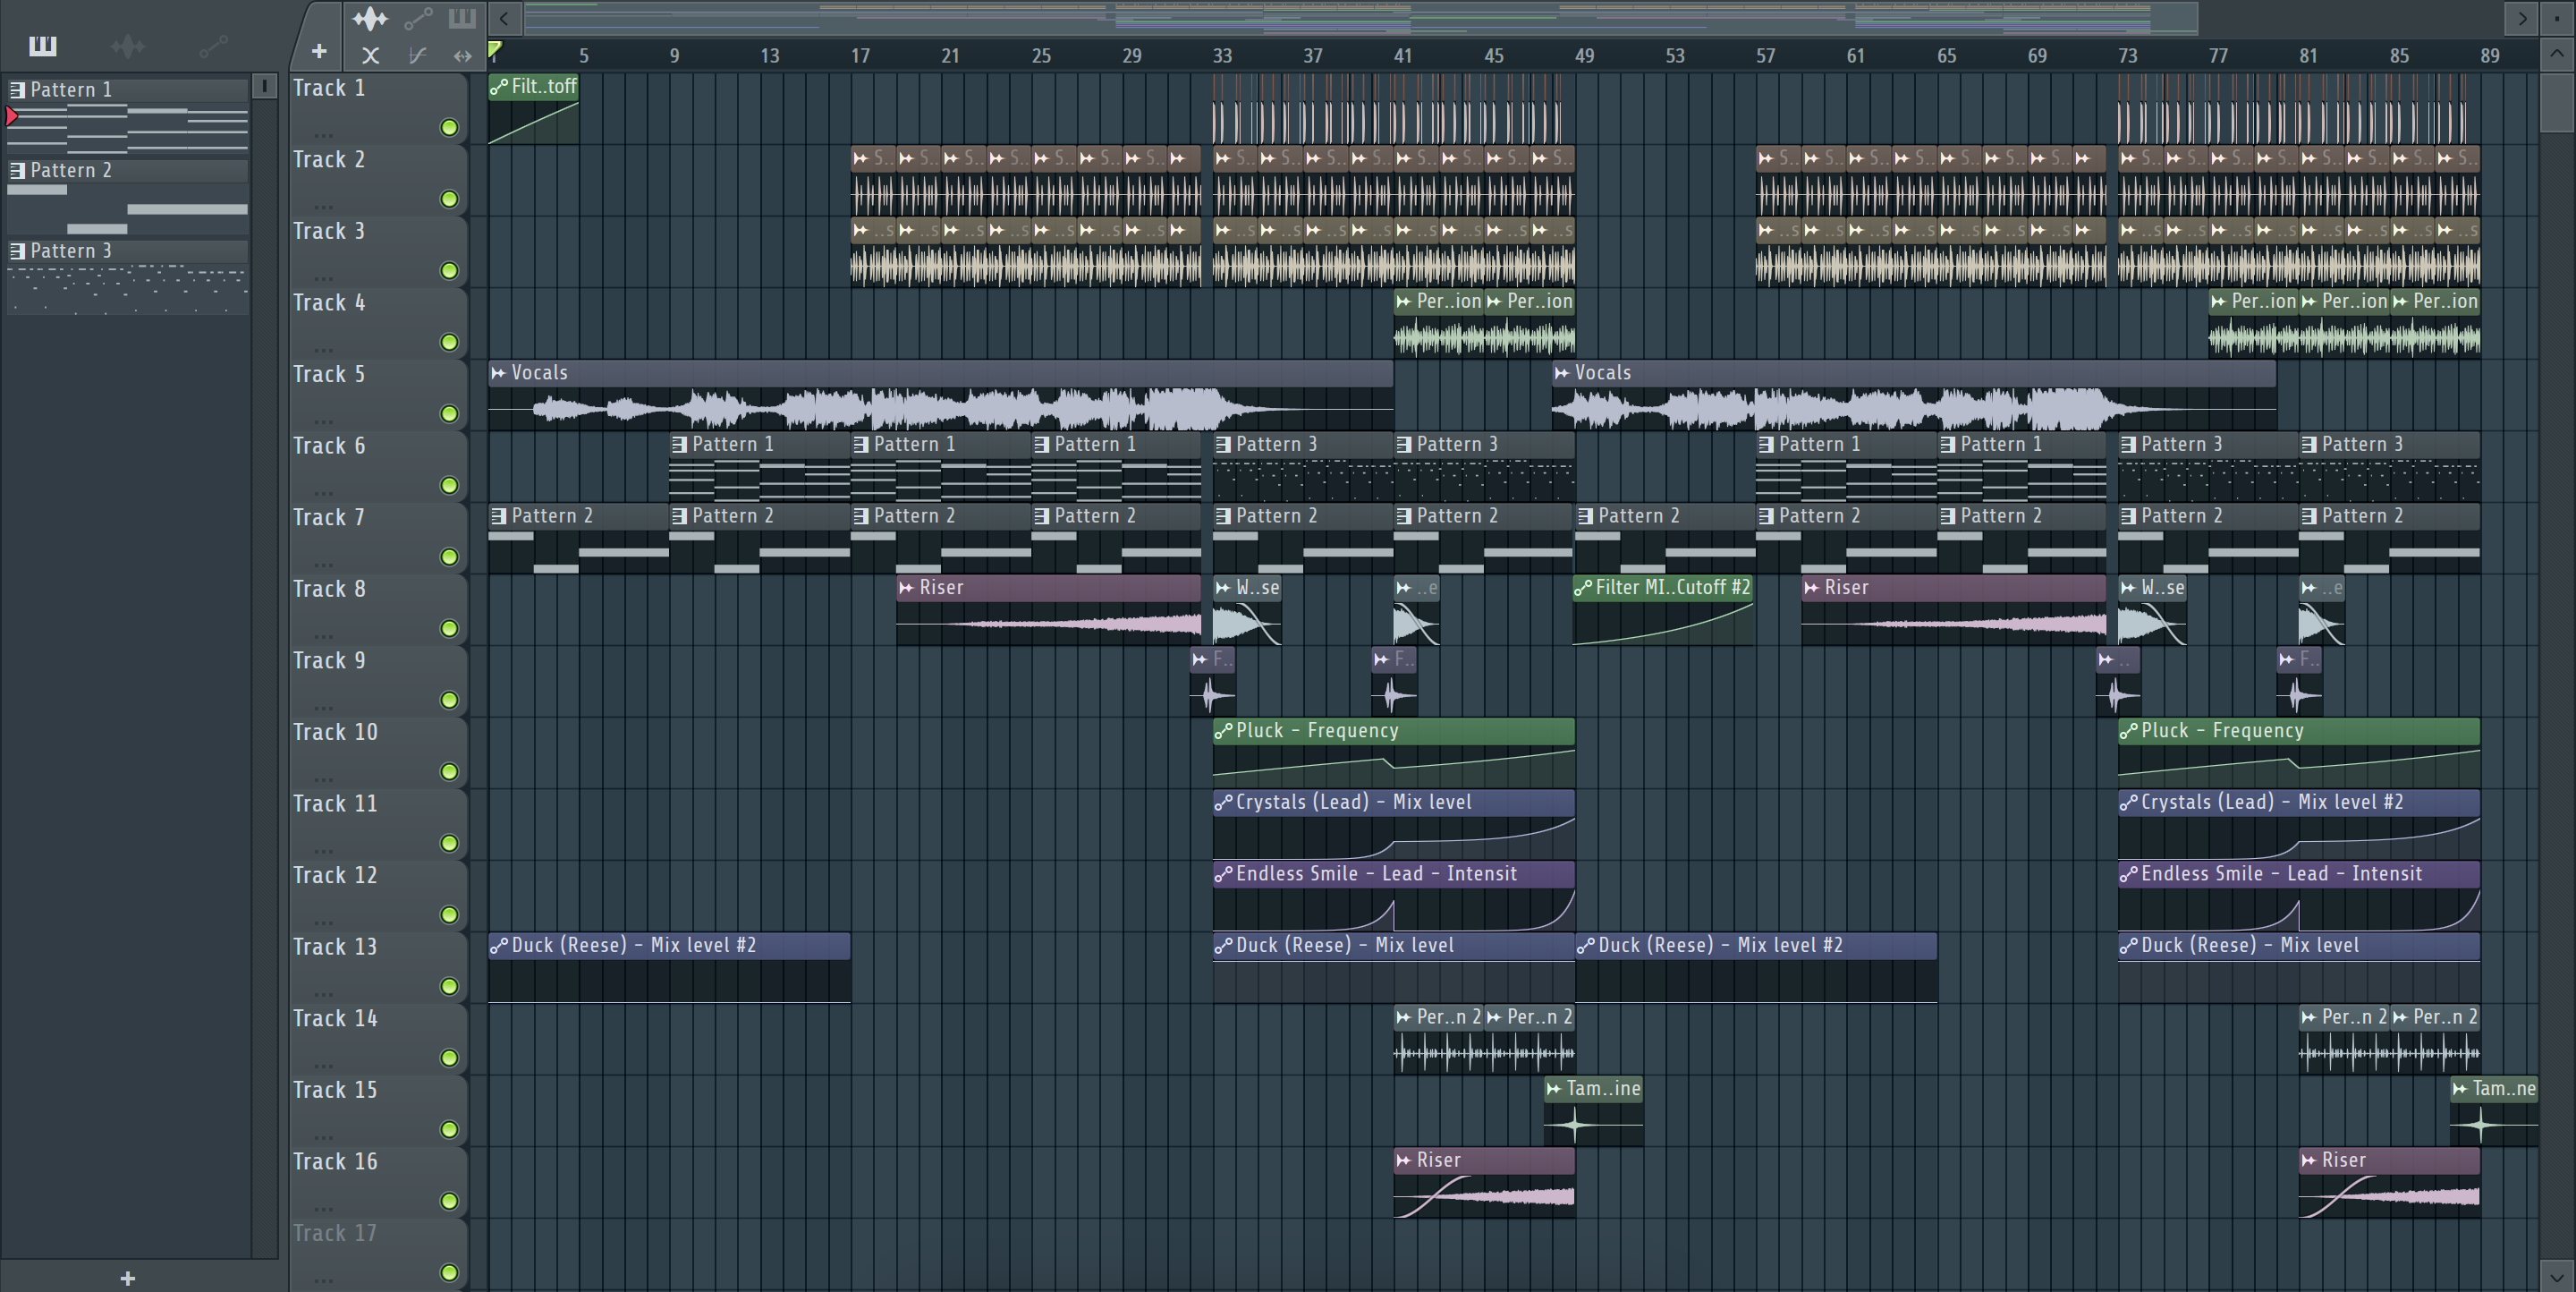This screenshot has width=2576, height=1292.
Task: Select first Duck (Reese) - Mix level #2 clip
Action: tap(669, 967)
